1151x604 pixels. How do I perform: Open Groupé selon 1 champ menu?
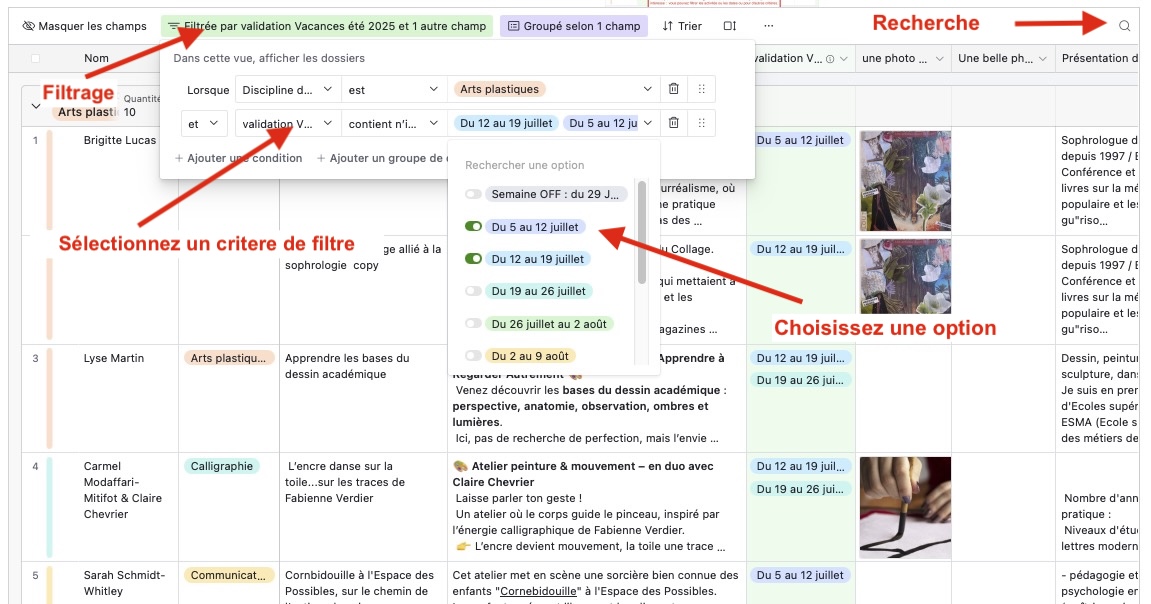[574, 26]
